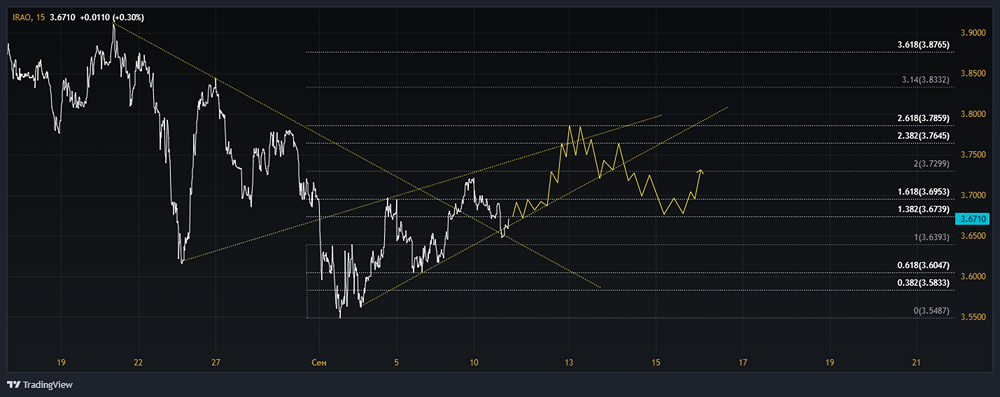Click the 2(3.7299) Fibonacci label

click(932, 163)
